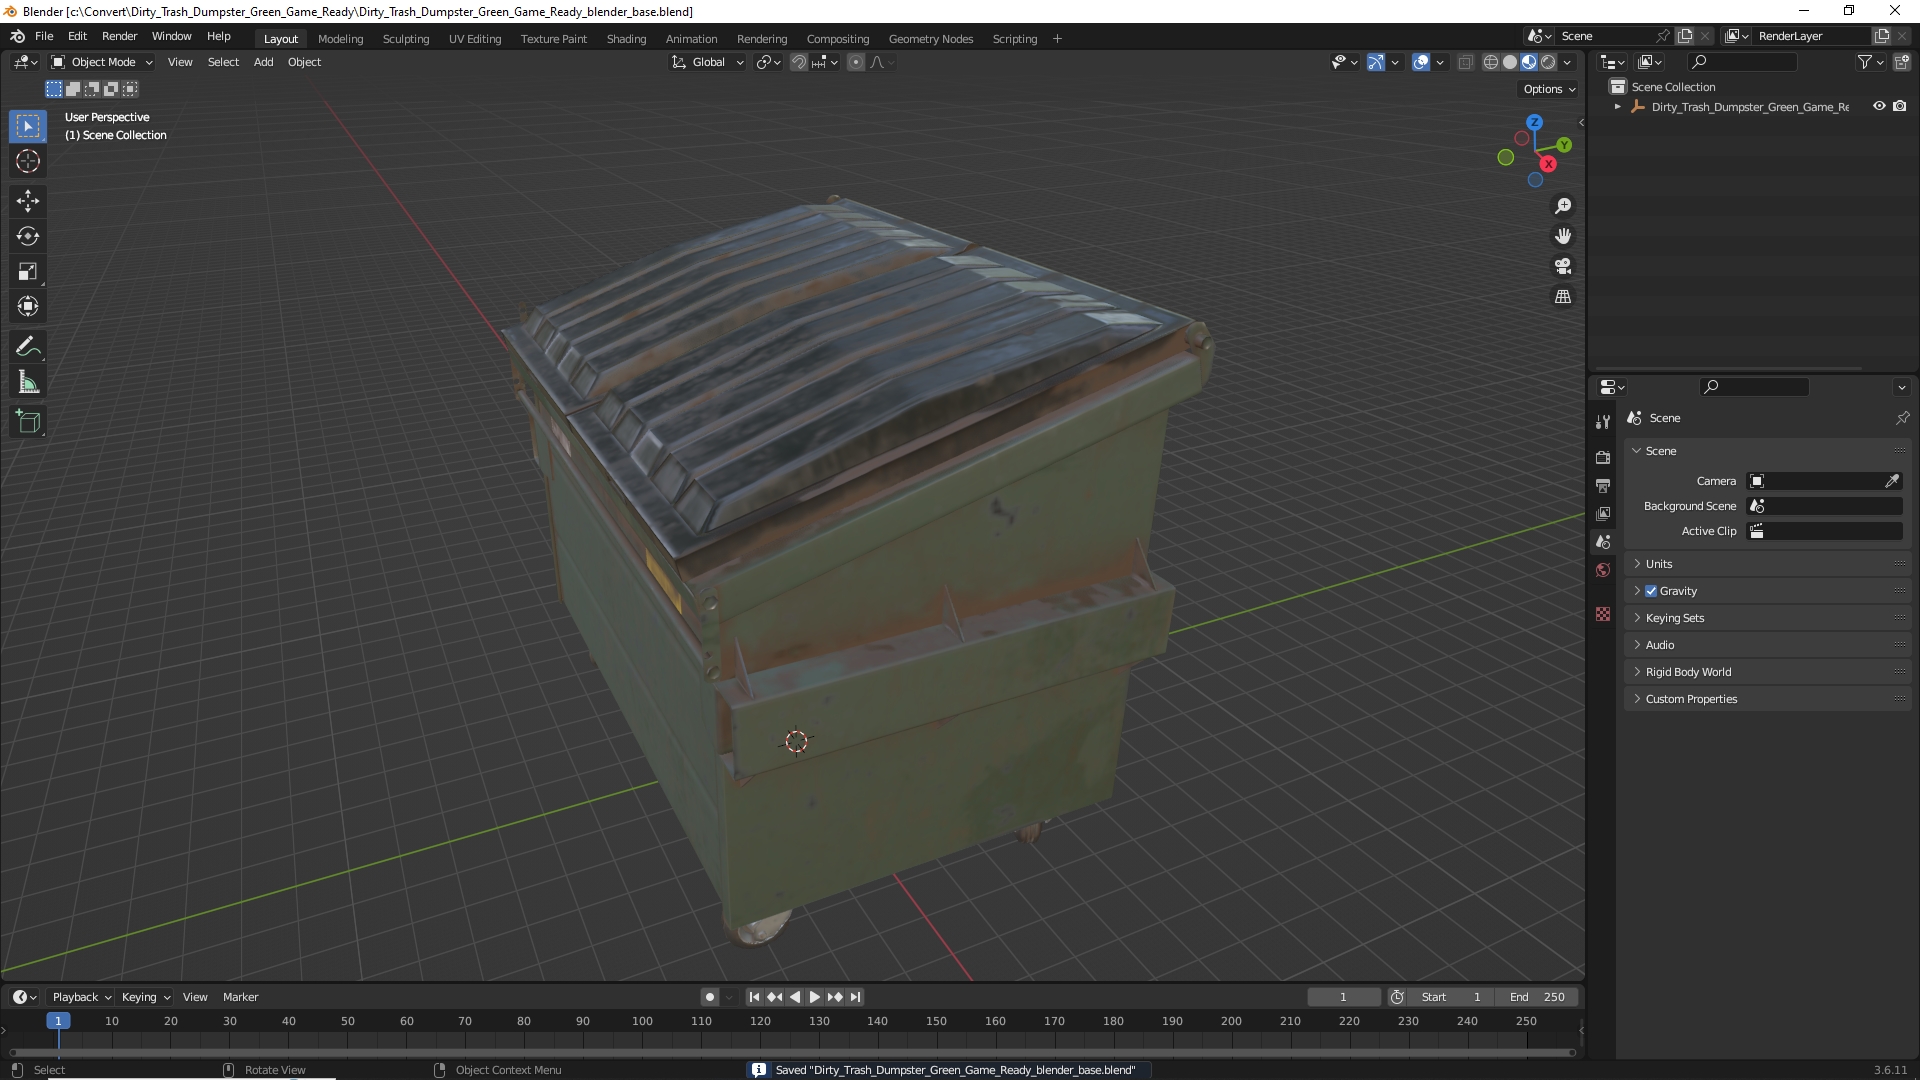Toggle proportional editing button
The width and height of the screenshot is (1920, 1080).
pyautogui.click(x=856, y=62)
